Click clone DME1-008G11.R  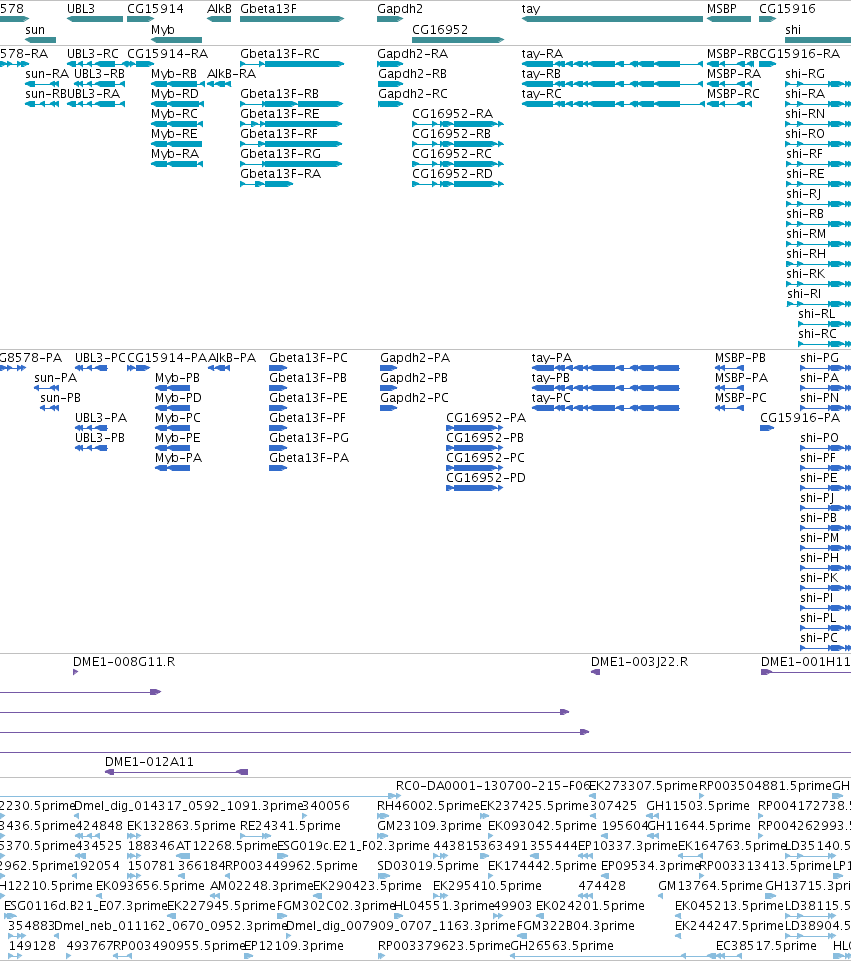click(x=75, y=672)
